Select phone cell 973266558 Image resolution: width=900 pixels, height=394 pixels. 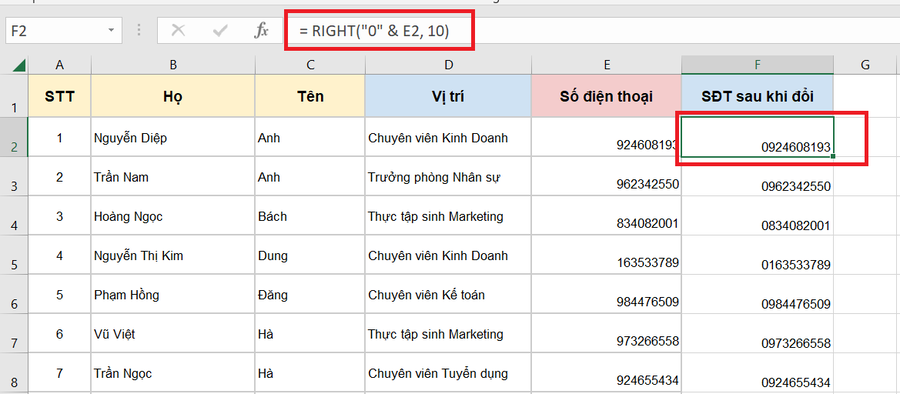607,334
